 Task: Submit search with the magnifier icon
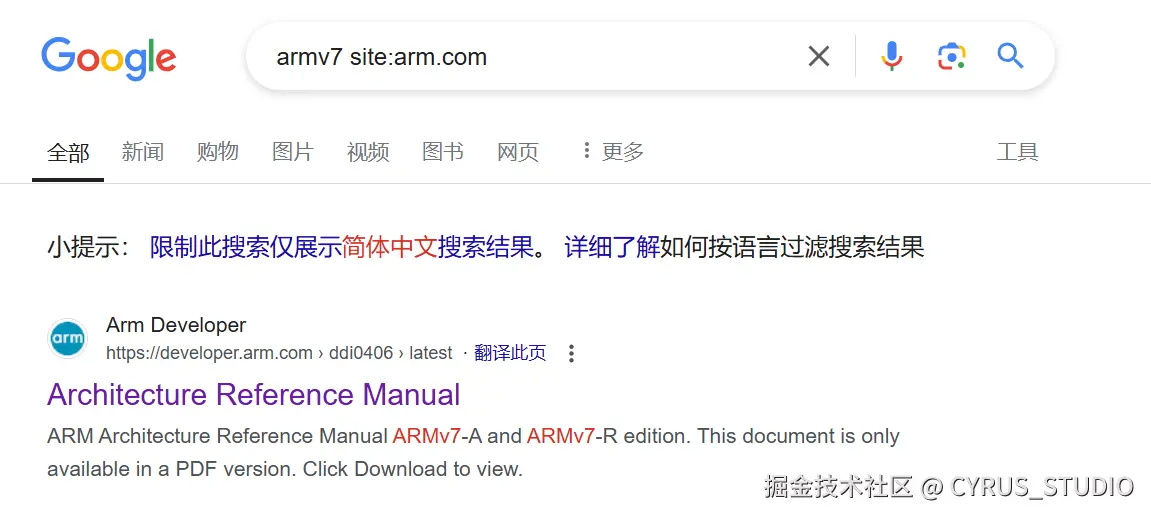tap(1010, 56)
